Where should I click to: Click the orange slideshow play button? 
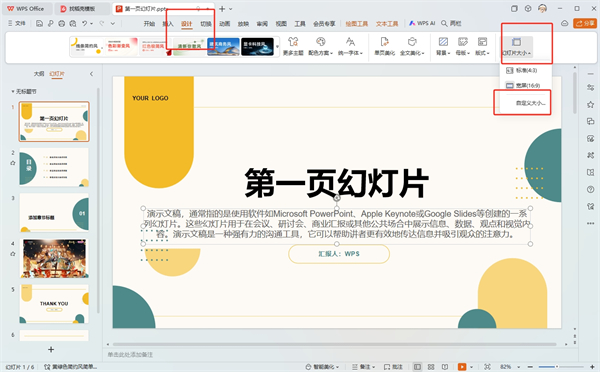tap(462, 367)
